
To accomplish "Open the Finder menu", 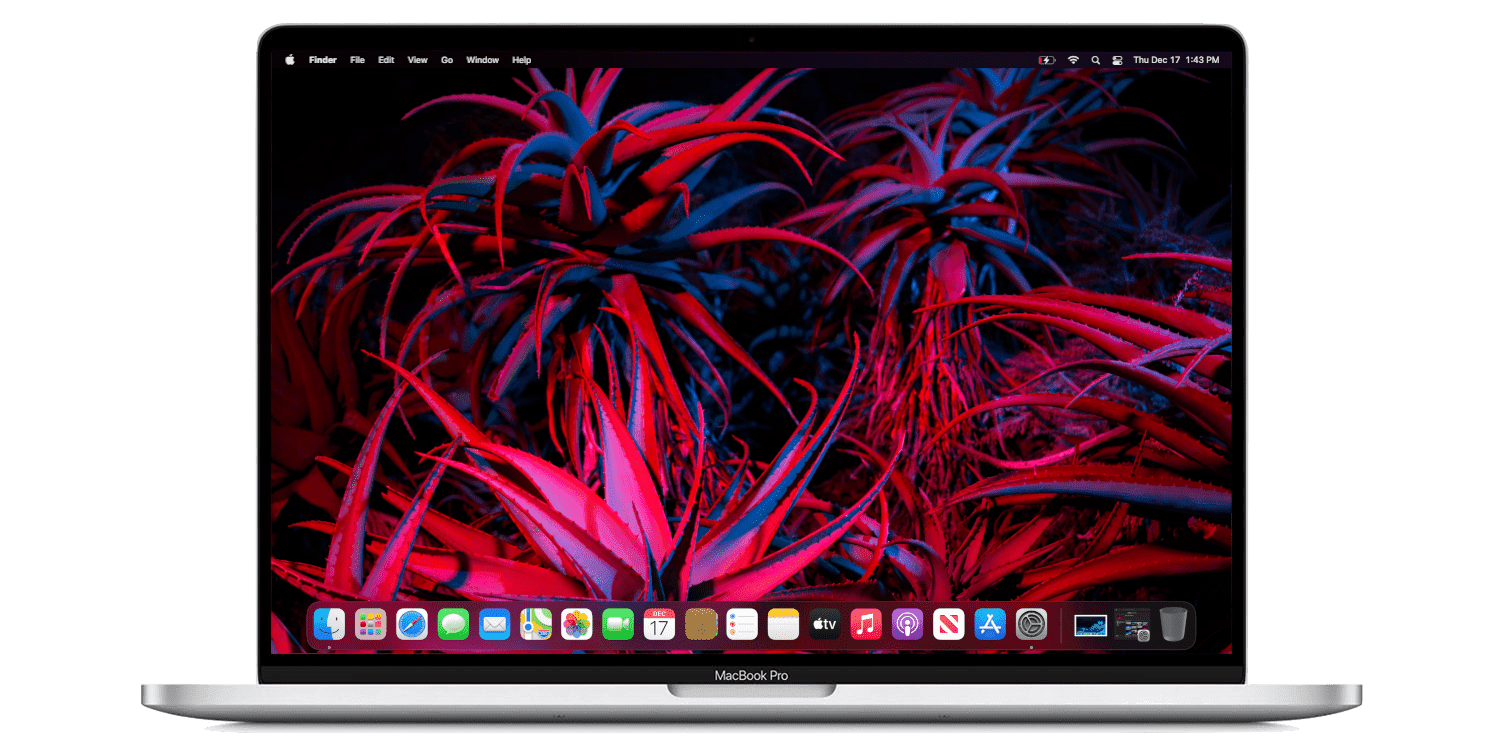I will [323, 60].
